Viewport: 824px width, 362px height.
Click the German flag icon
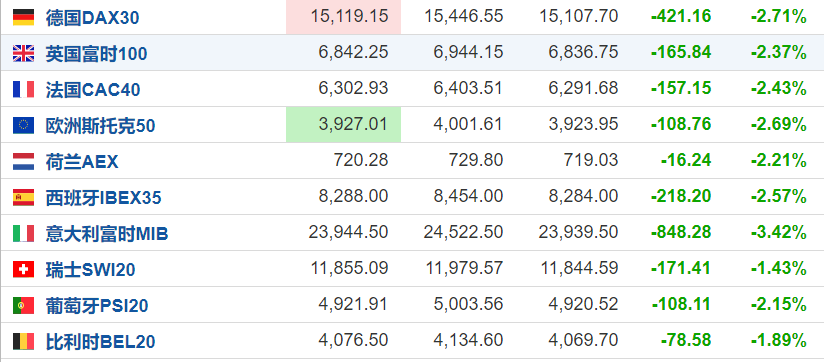[23, 17]
